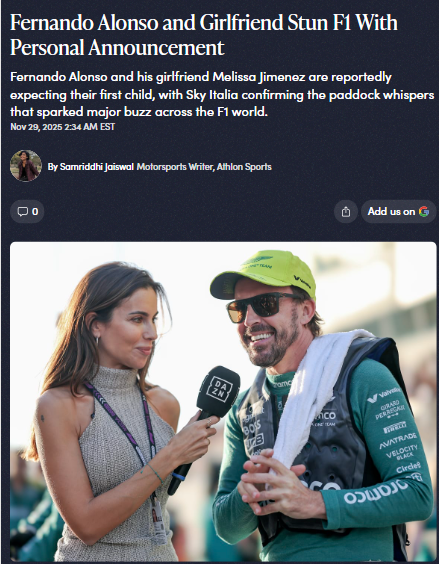
Task: Click the Google logo icon
Action: click(424, 212)
